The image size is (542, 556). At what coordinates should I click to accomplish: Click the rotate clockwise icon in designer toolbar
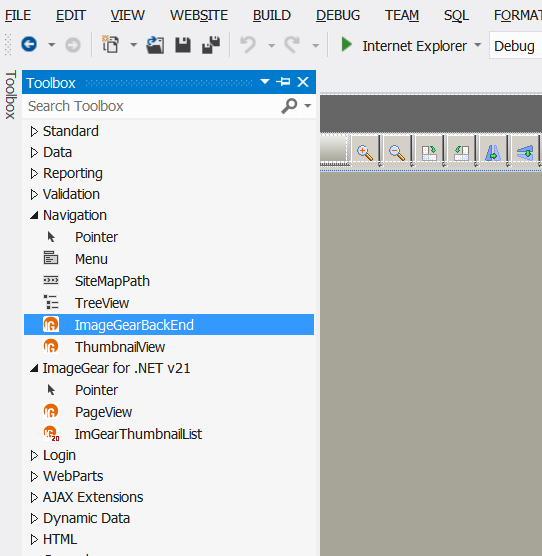coord(429,153)
